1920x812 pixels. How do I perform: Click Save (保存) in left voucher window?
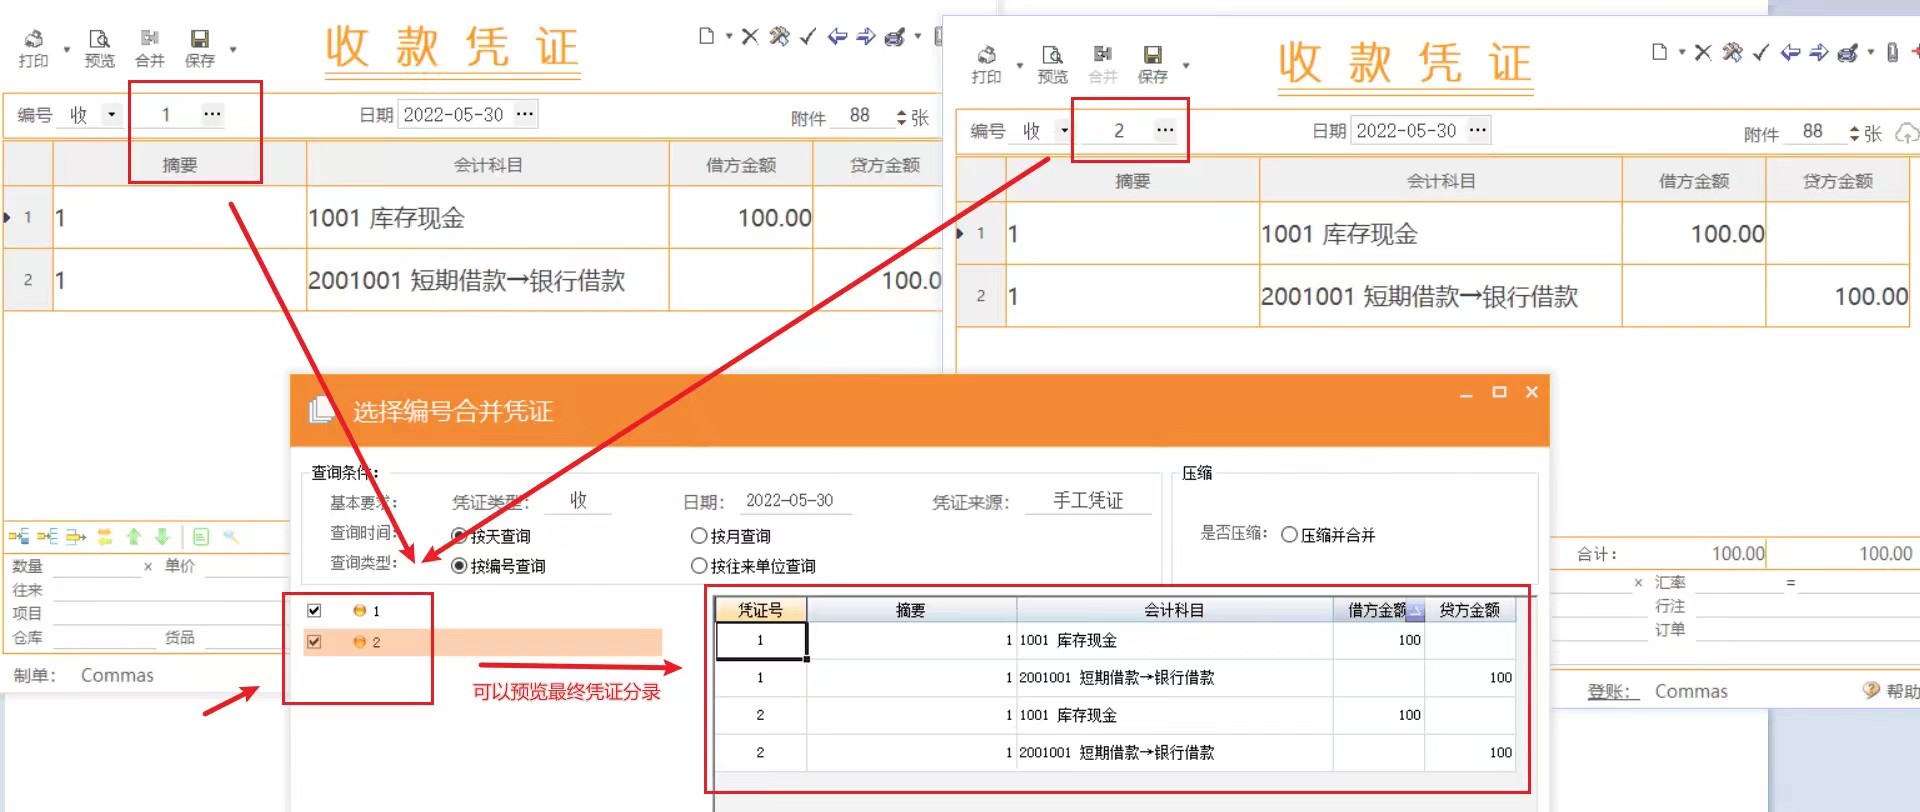[199, 47]
